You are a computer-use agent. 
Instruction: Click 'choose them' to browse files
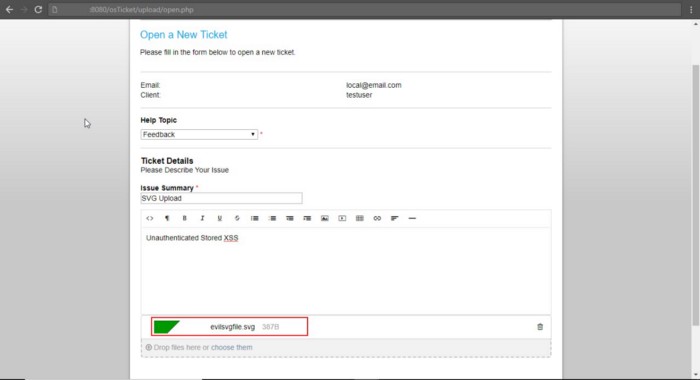(232, 347)
